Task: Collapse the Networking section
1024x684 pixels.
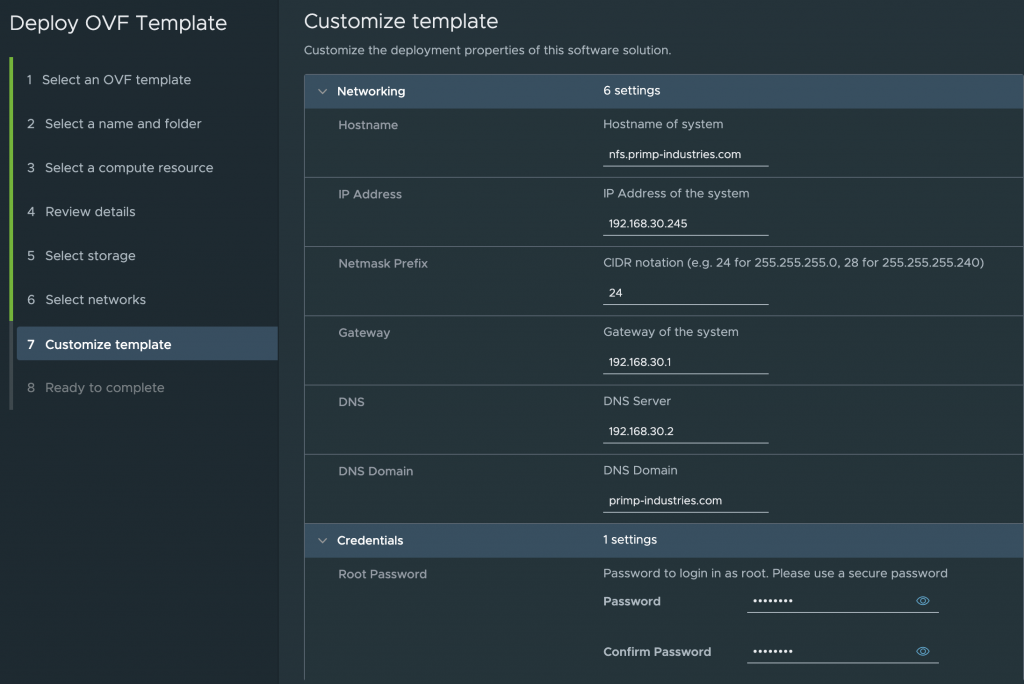Action: (322, 91)
